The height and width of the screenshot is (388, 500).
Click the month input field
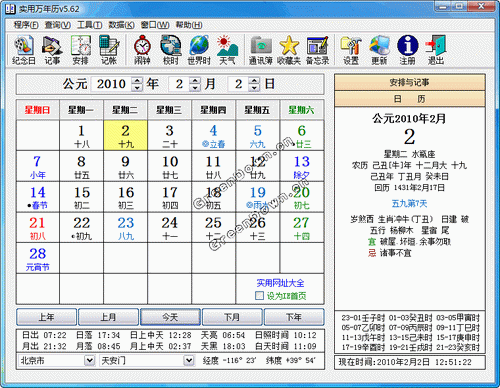tap(179, 84)
